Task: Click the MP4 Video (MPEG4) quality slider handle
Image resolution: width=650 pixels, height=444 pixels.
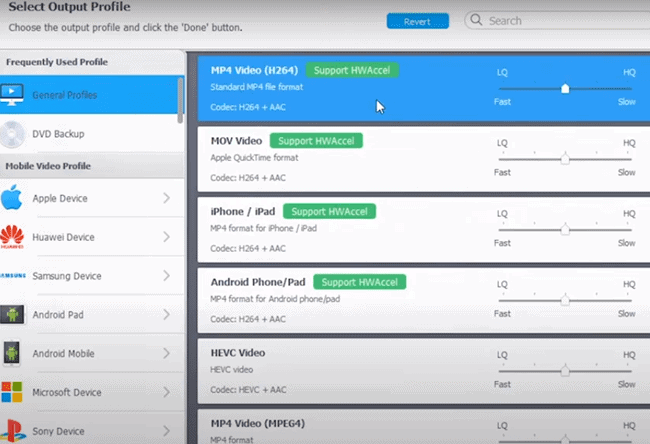Action: [565, 440]
